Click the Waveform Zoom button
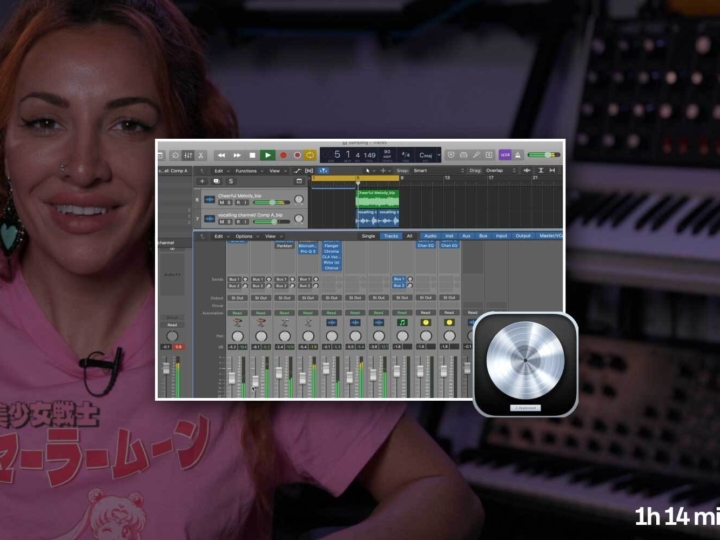 pyautogui.click(x=527, y=170)
